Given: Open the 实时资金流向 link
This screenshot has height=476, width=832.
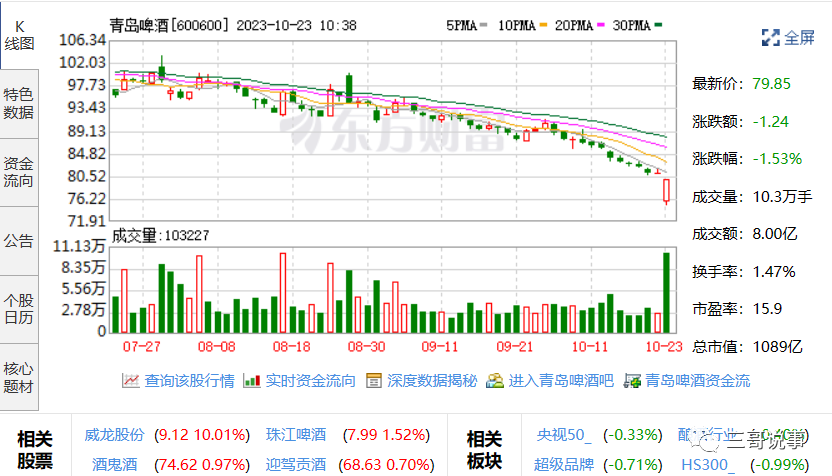Looking at the screenshot, I should pyautogui.click(x=310, y=380).
